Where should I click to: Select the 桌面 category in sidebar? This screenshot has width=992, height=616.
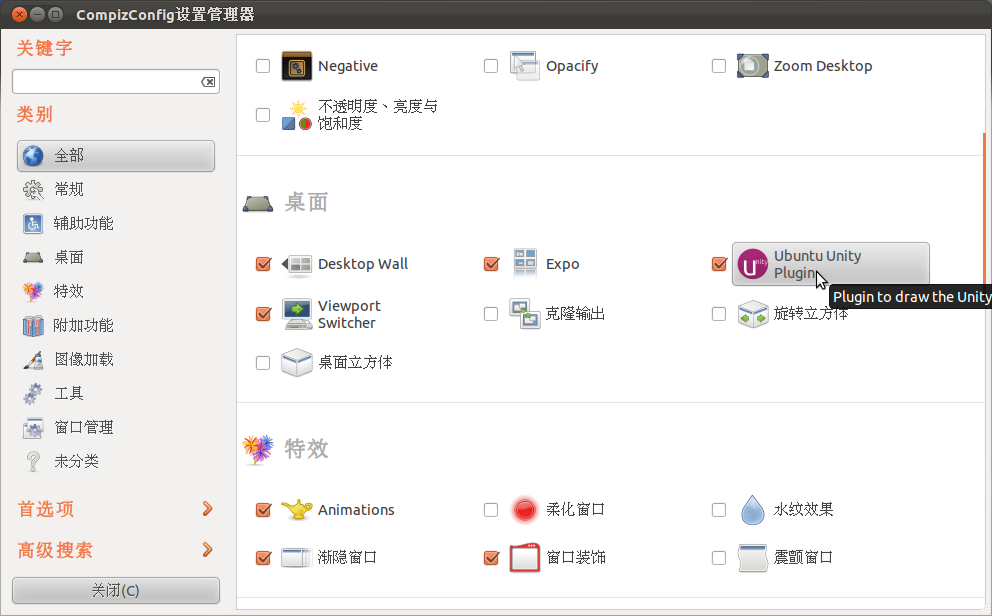click(x=68, y=257)
